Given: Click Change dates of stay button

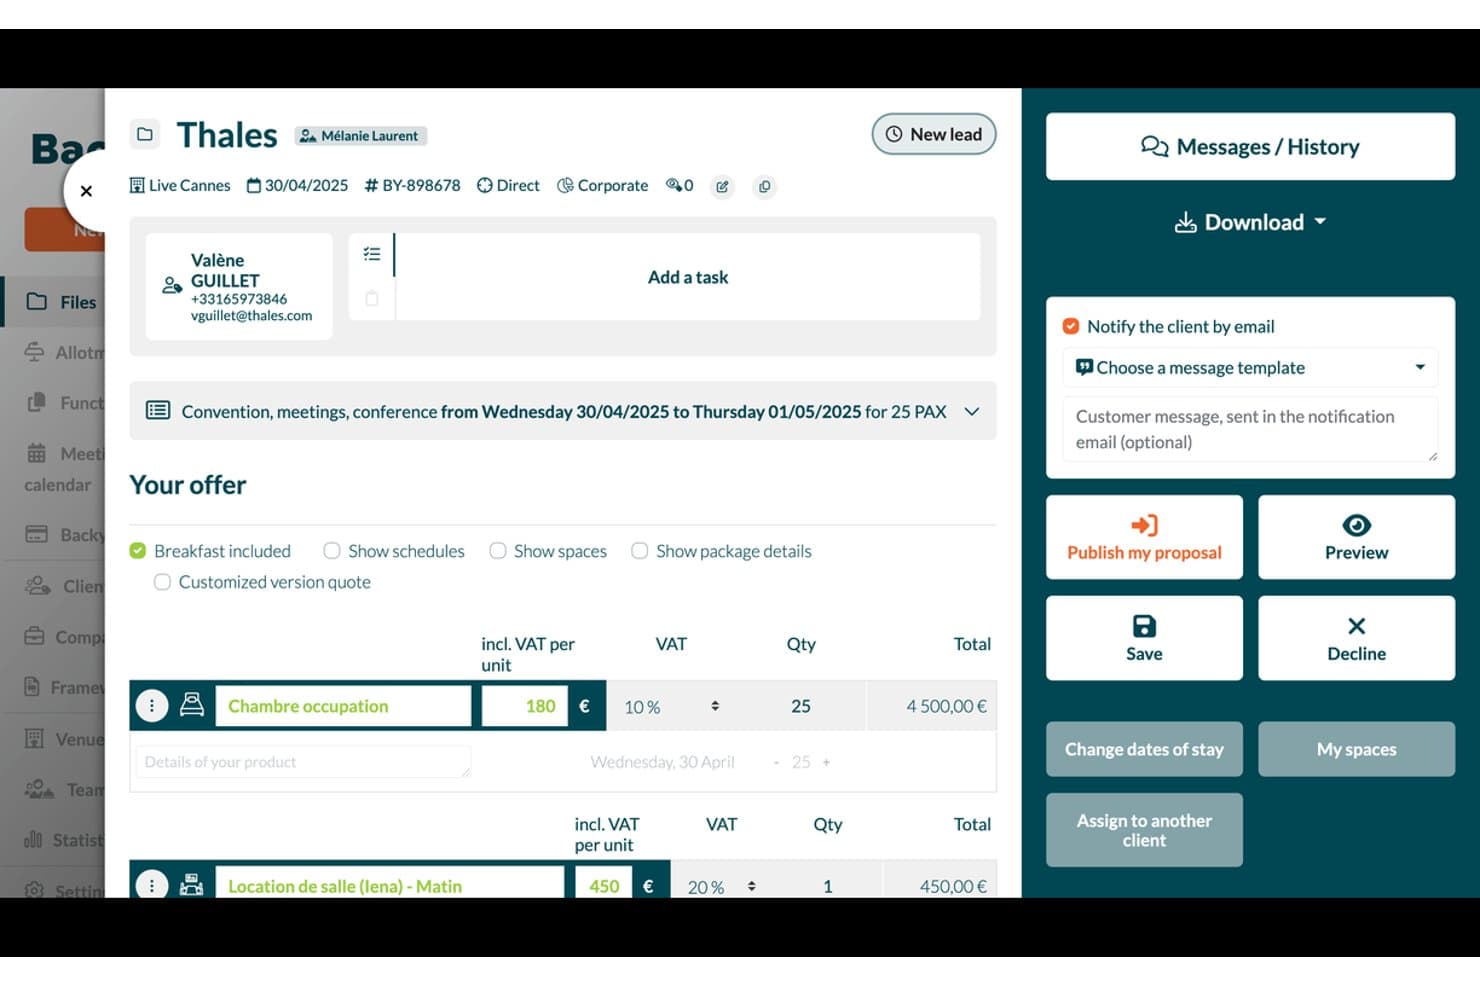Looking at the screenshot, I should coord(1144,749).
